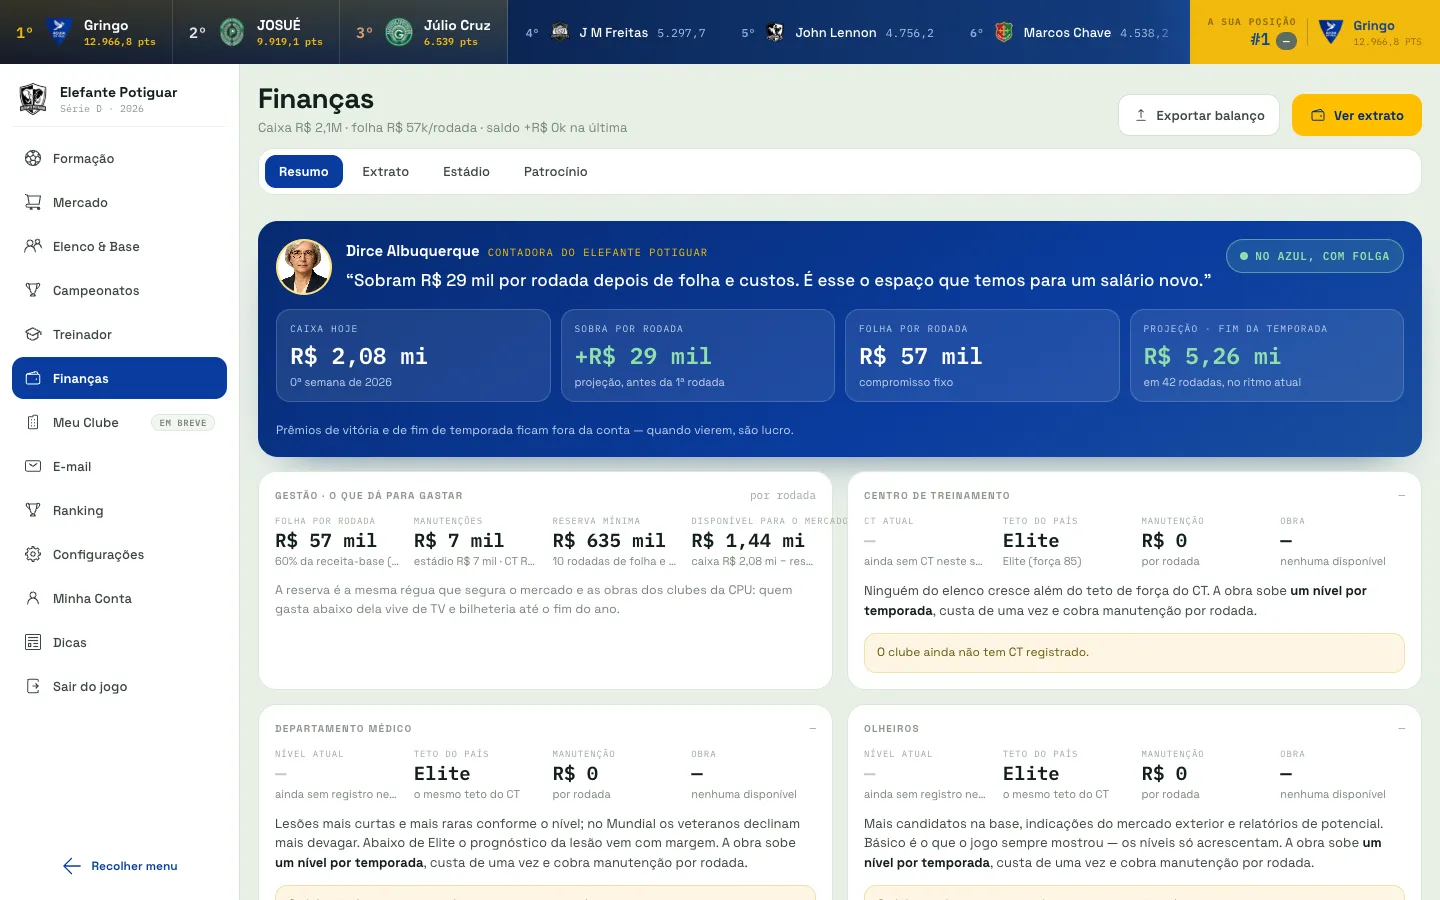Click J M Freitas's club badge
1440x900 pixels.
coord(560,32)
